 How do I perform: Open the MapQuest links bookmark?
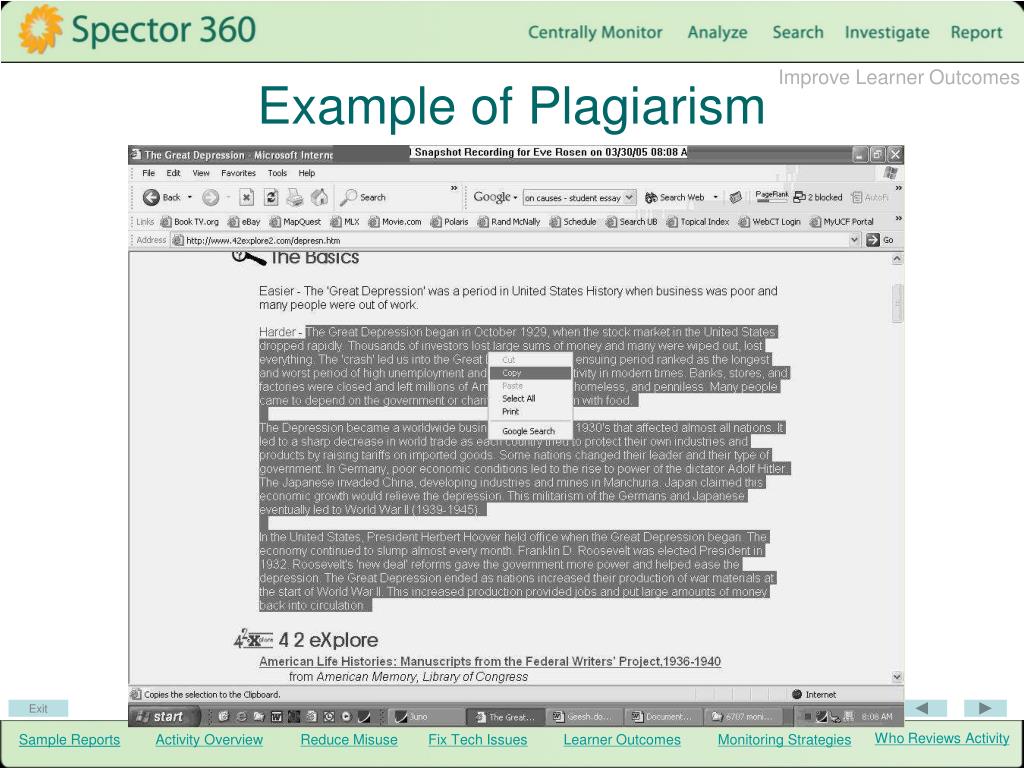tap(295, 222)
